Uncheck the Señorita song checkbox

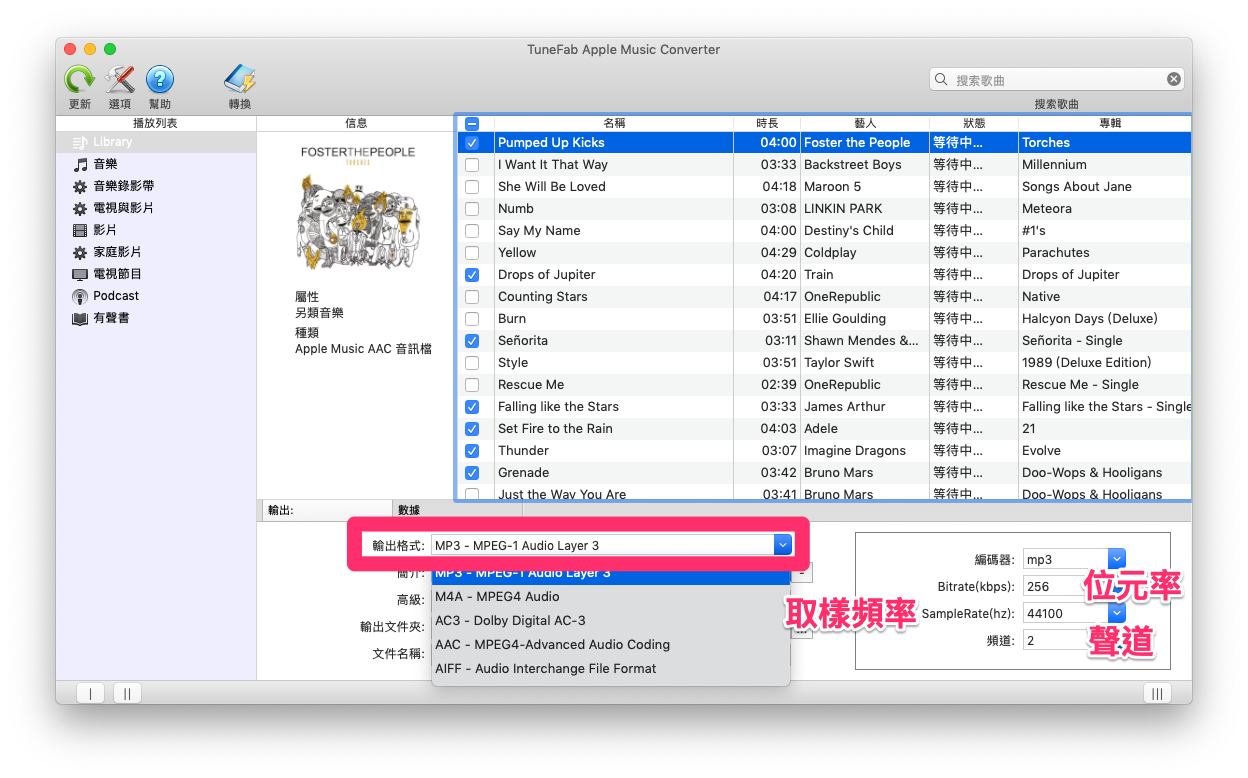point(473,341)
